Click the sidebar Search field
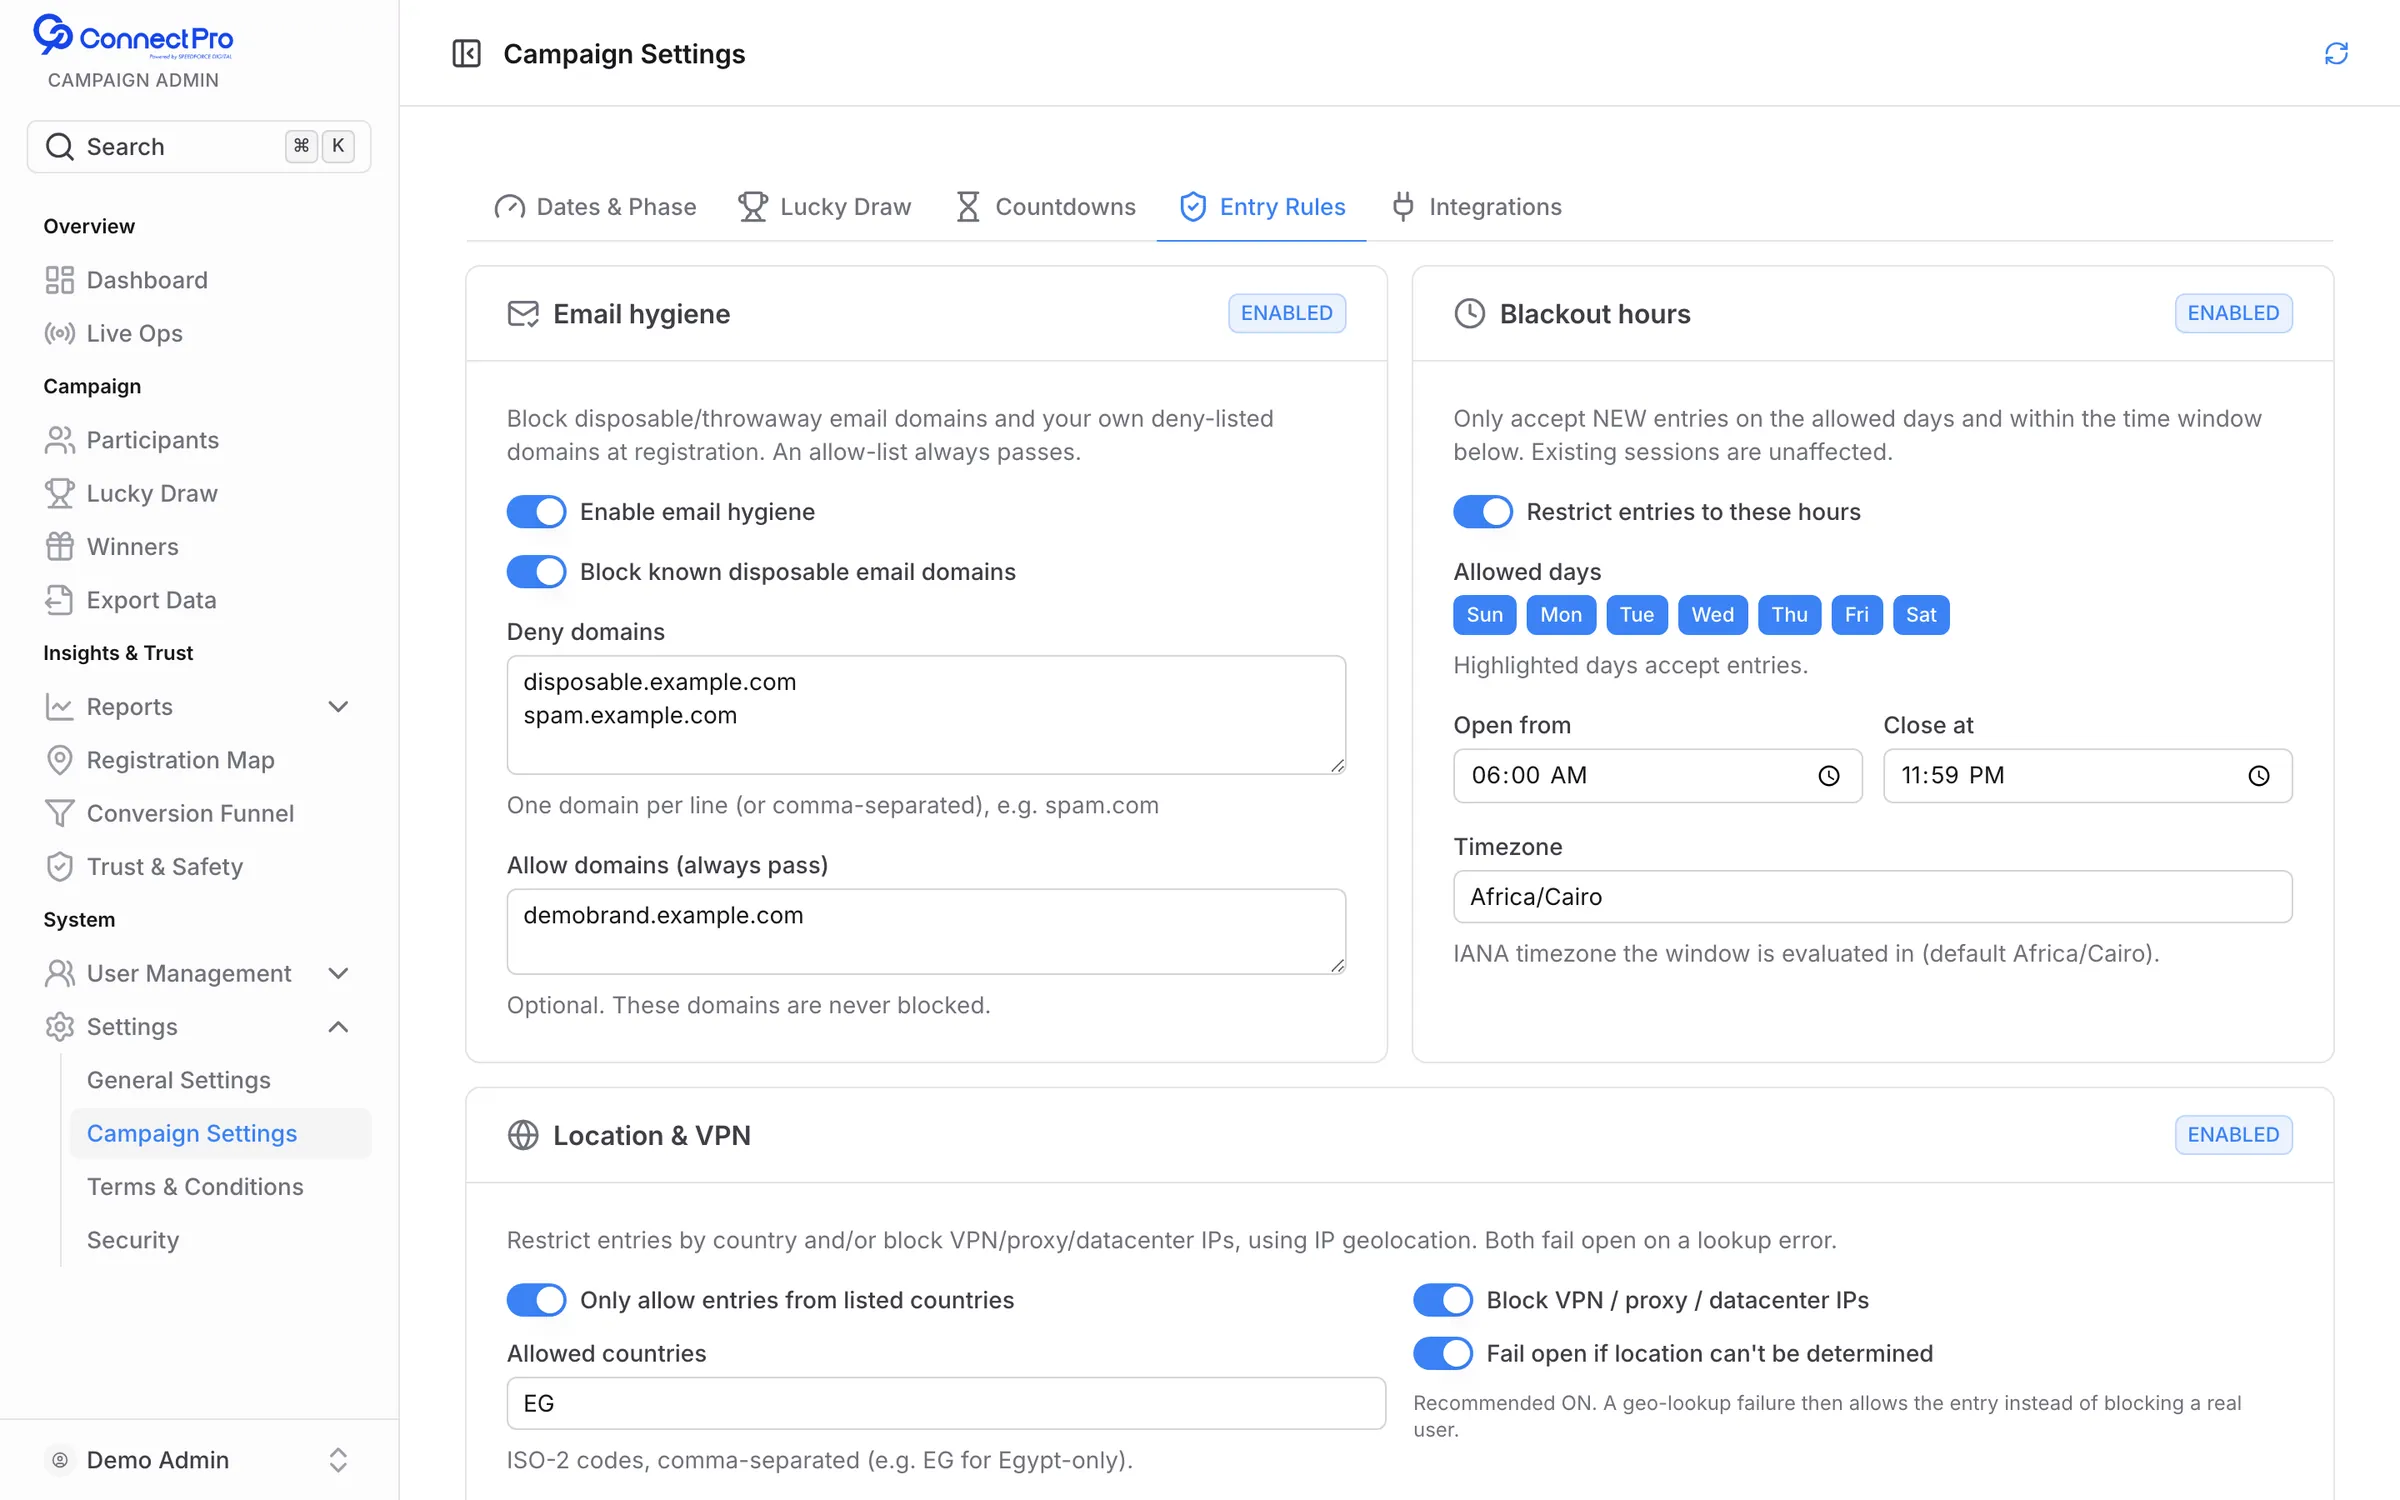The width and height of the screenshot is (2400, 1500). (199, 147)
